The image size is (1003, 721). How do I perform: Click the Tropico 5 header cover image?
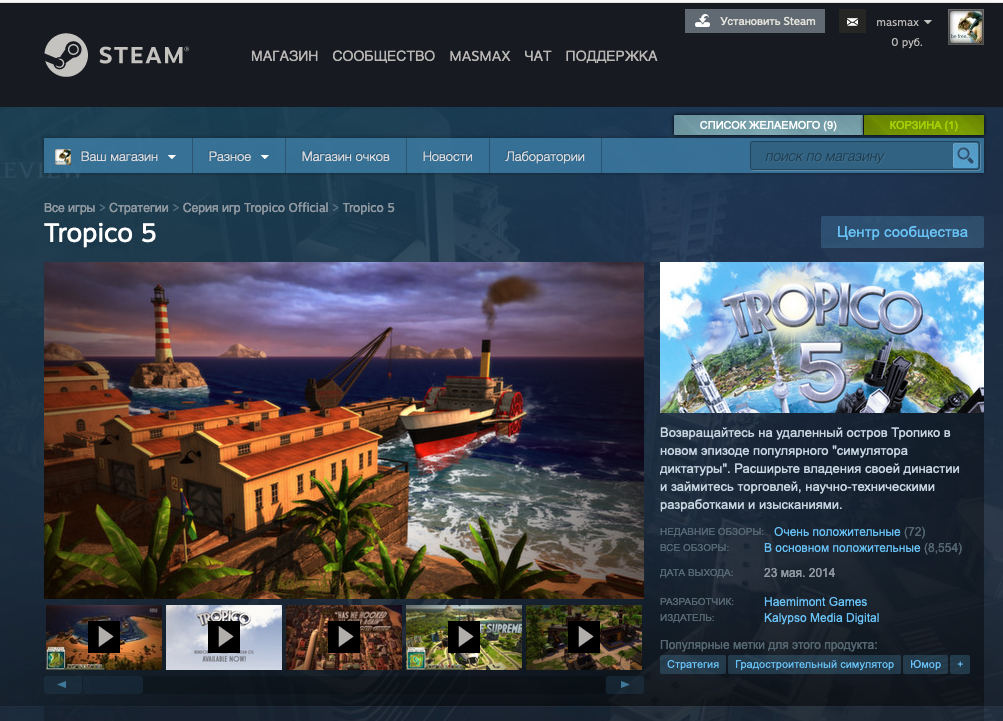[822, 337]
